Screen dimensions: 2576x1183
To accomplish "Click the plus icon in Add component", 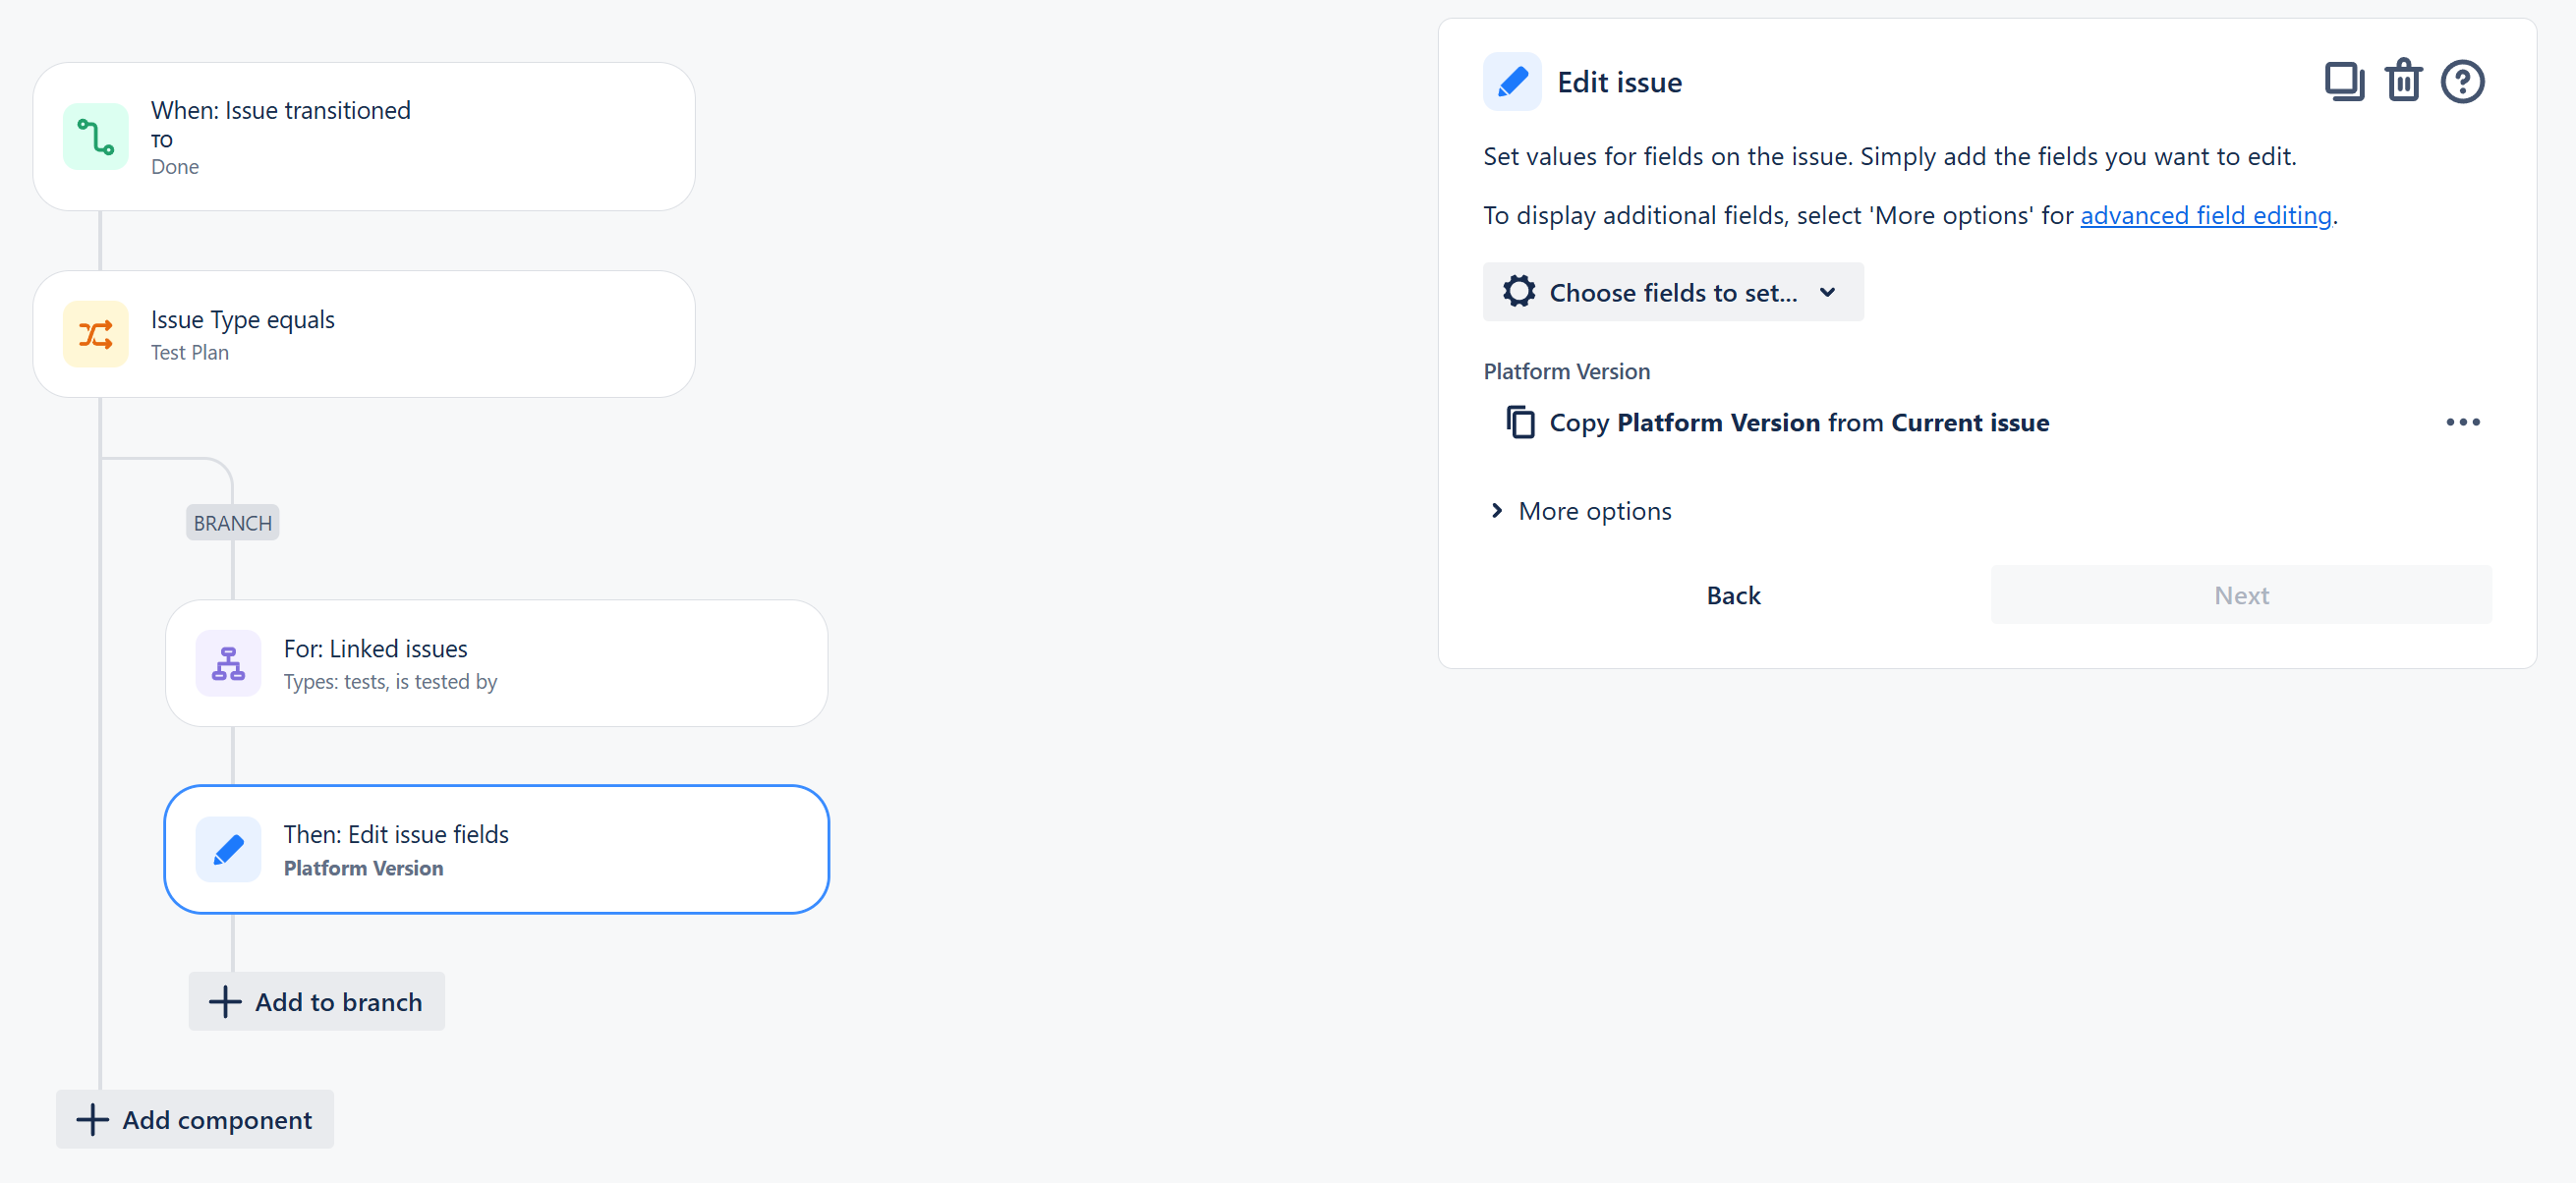I will tap(92, 1119).
